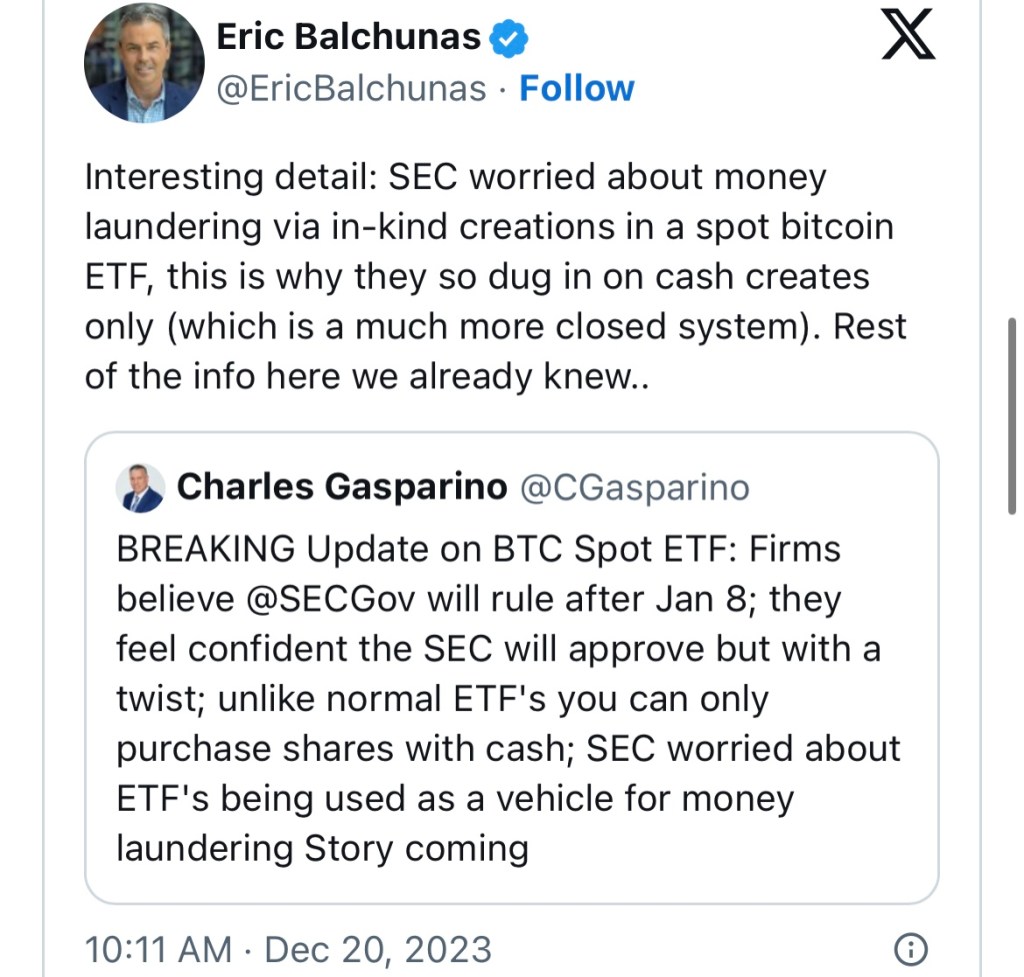The width and height of the screenshot is (1024, 977).
Task: Click Charles Gasparino's small avatar icon
Action: click(140, 488)
